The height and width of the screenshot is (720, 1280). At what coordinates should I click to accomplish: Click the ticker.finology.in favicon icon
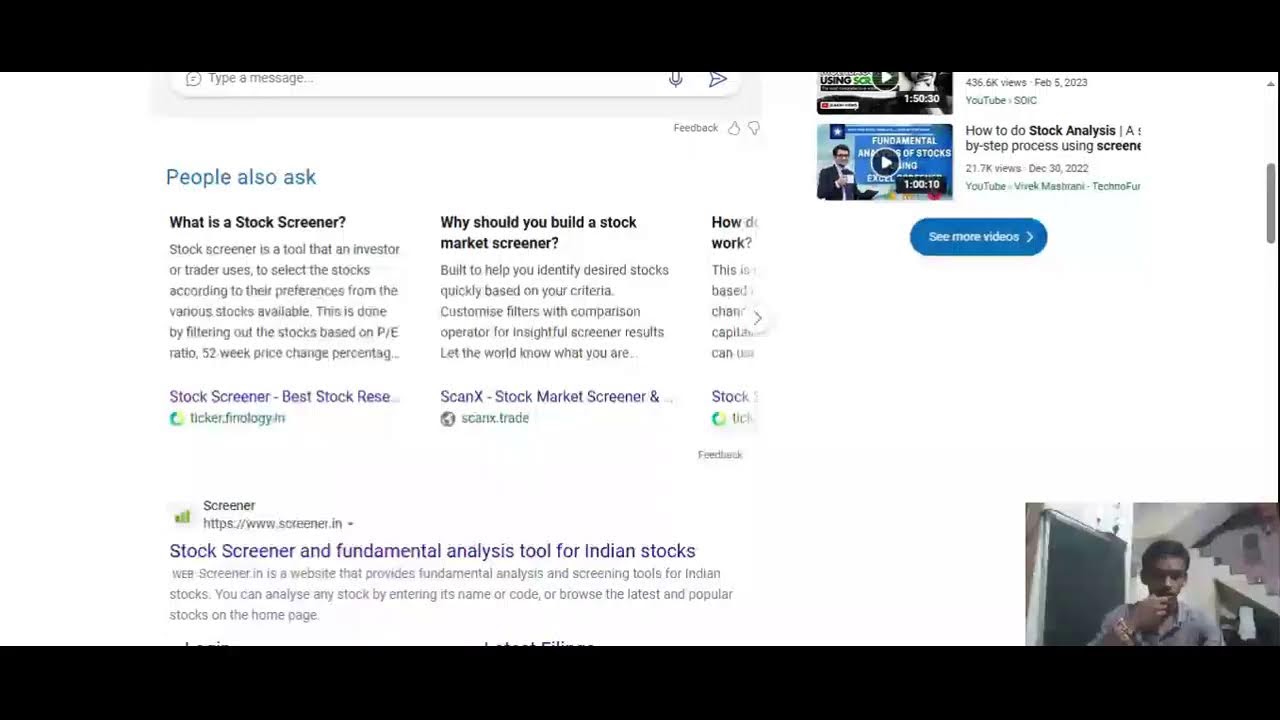click(x=177, y=419)
